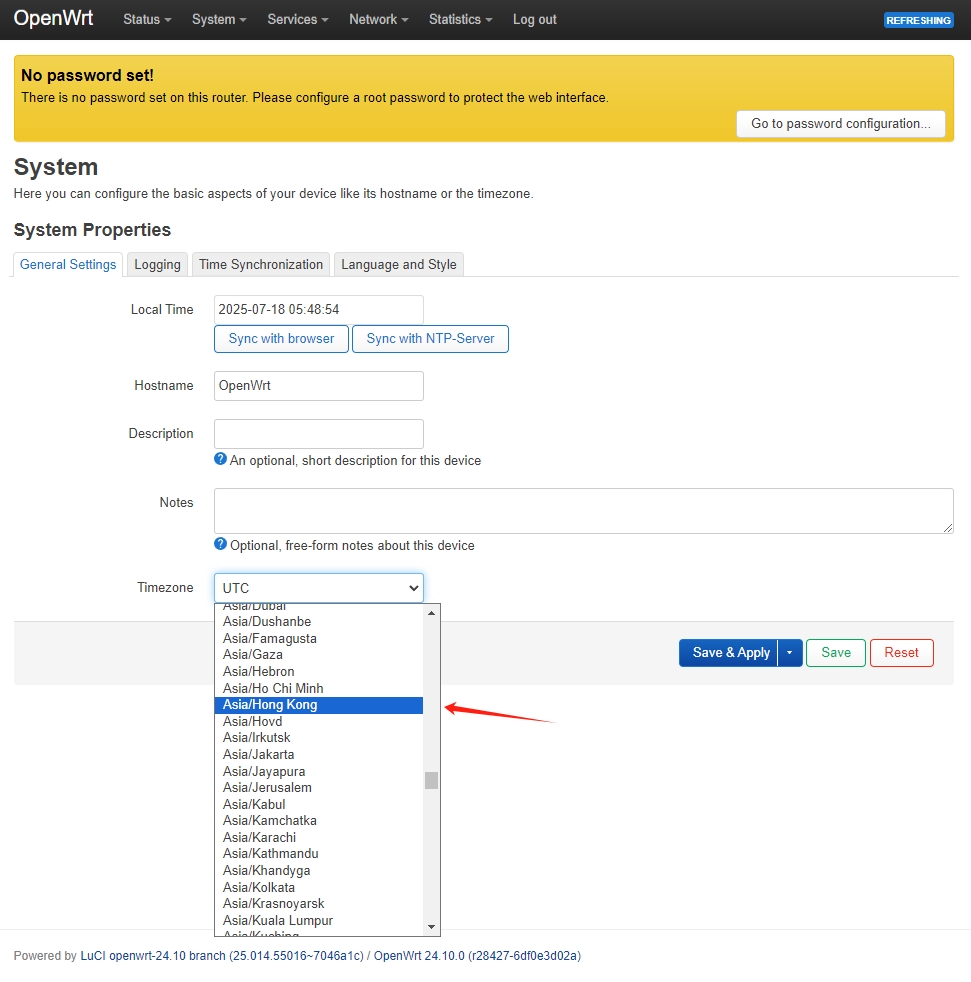Open the Status menu
Screen dimensions: 971x982
pos(147,19)
